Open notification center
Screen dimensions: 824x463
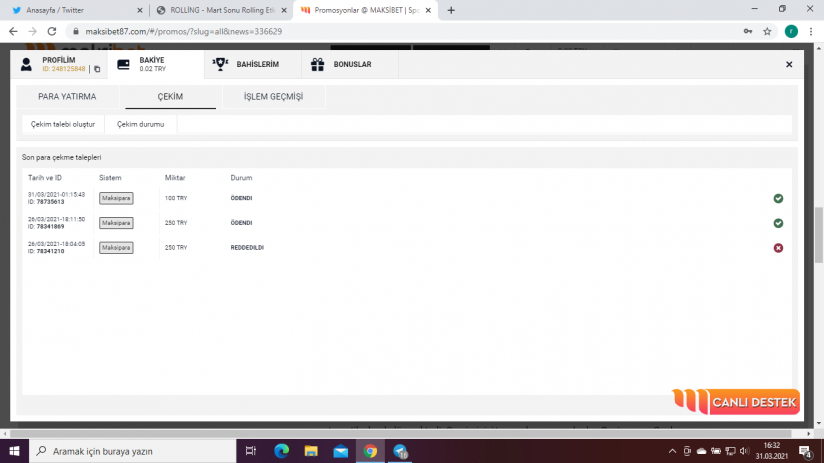805,451
